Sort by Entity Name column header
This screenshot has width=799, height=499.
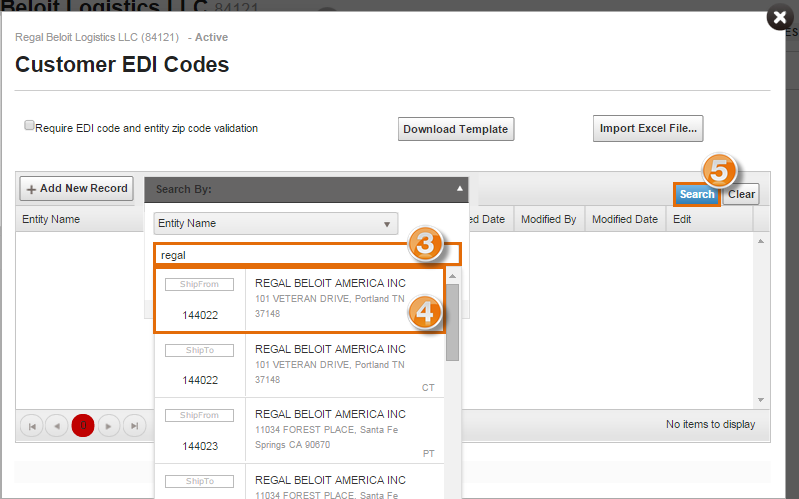coord(51,219)
